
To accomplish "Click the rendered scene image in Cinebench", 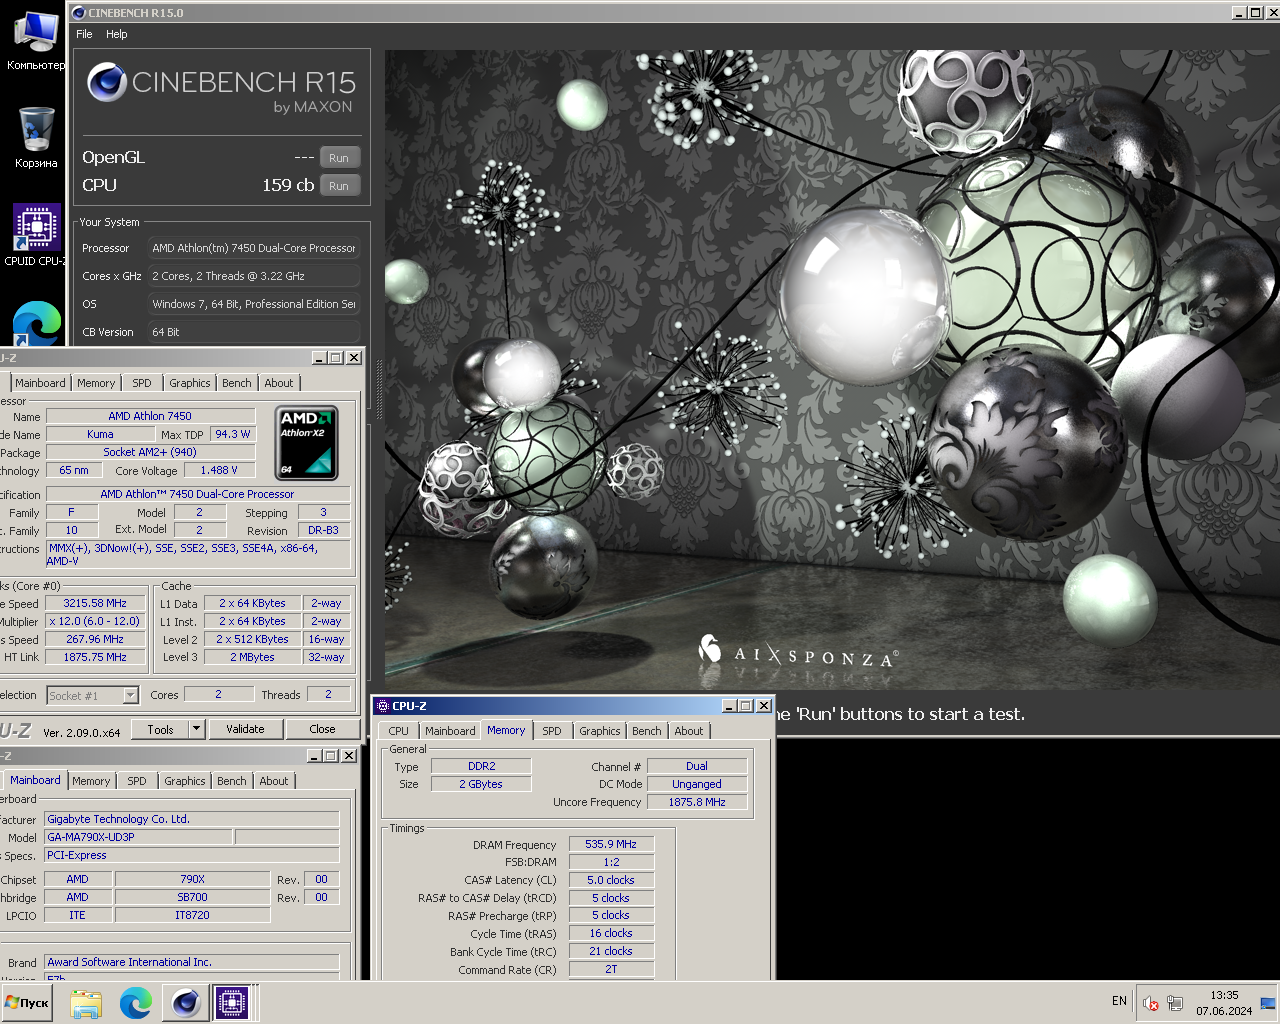I will (832, 370).
